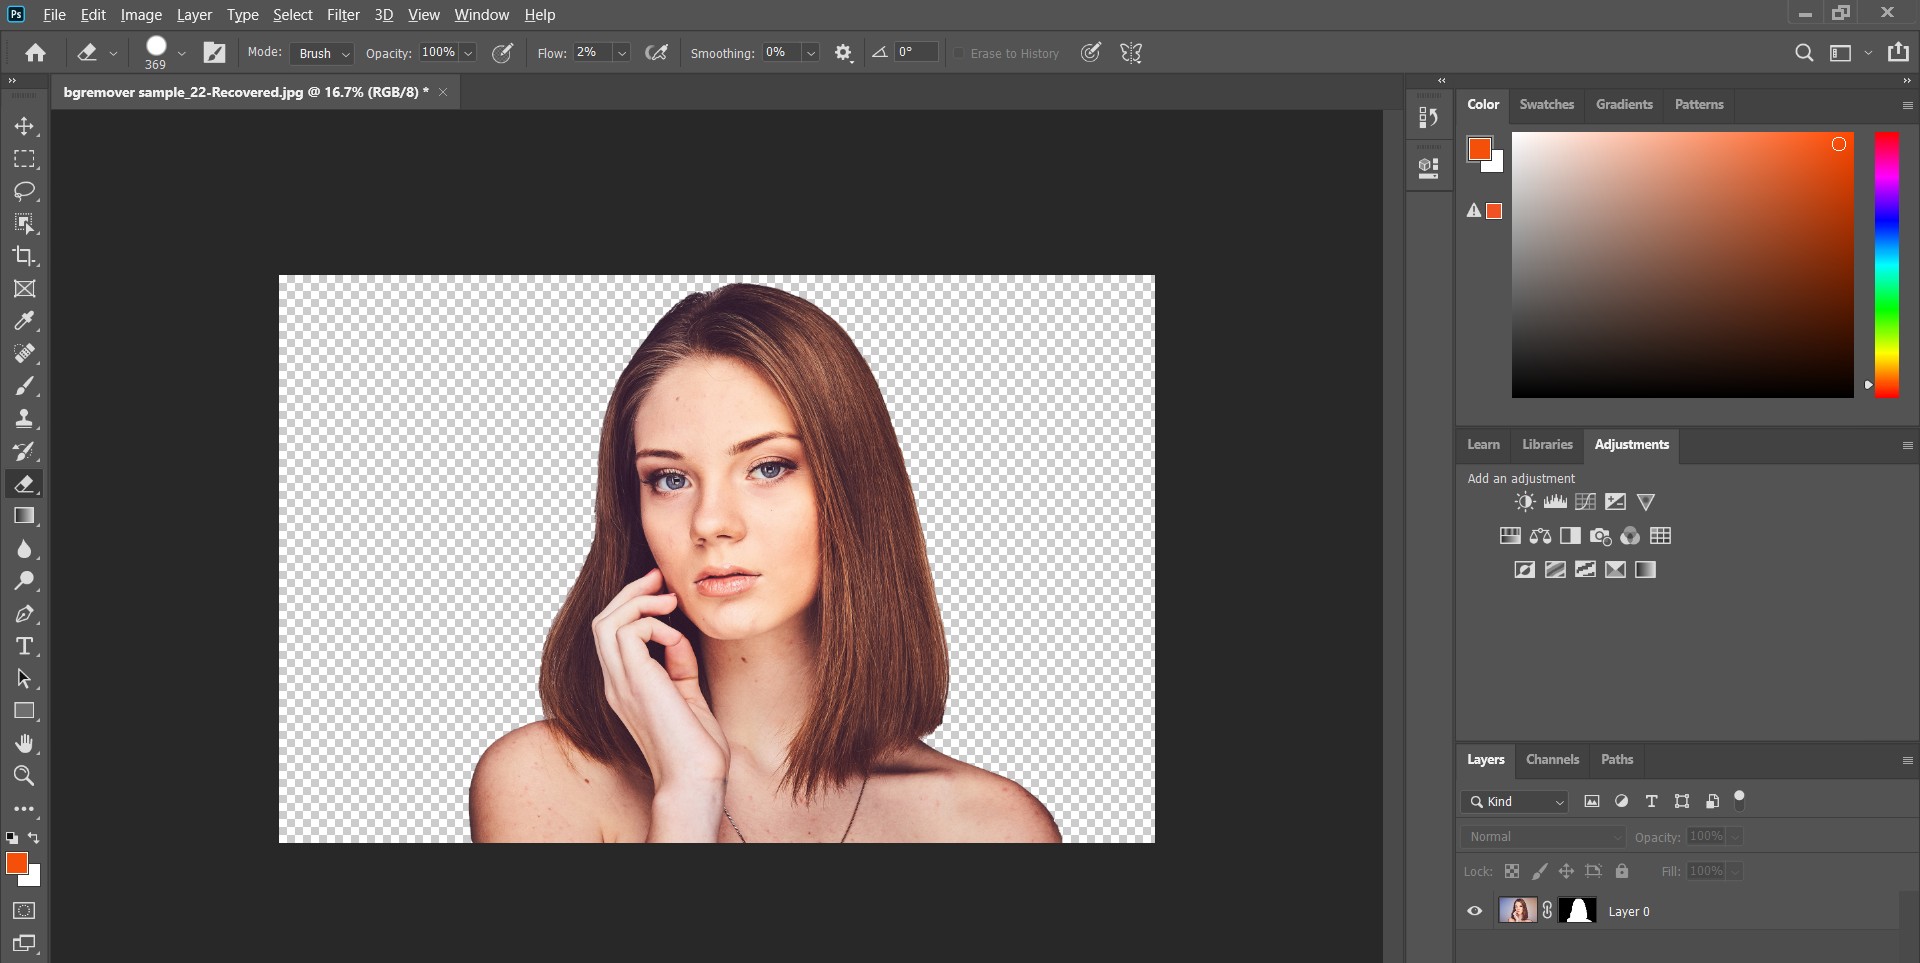
Task: Select the Crop tool
Action: coord(25,256)
